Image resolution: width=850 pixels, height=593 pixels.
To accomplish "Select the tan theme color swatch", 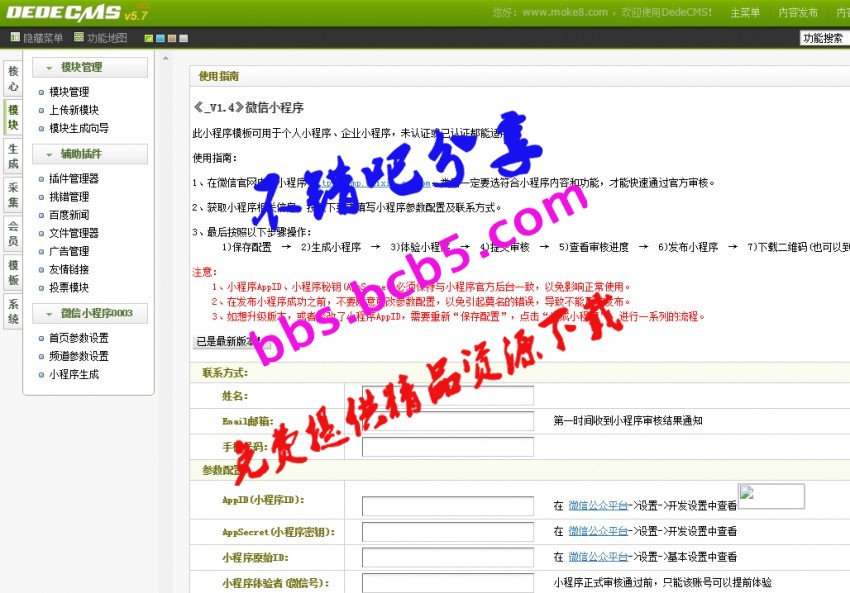I will pyautogui.click(x=172, y=38).
